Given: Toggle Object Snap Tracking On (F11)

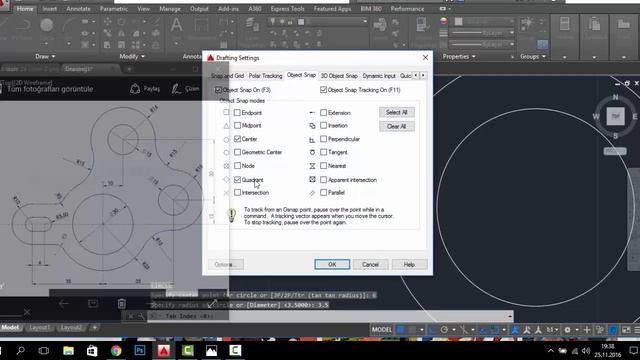Looking at the screenshot, I should pos(323,90).
